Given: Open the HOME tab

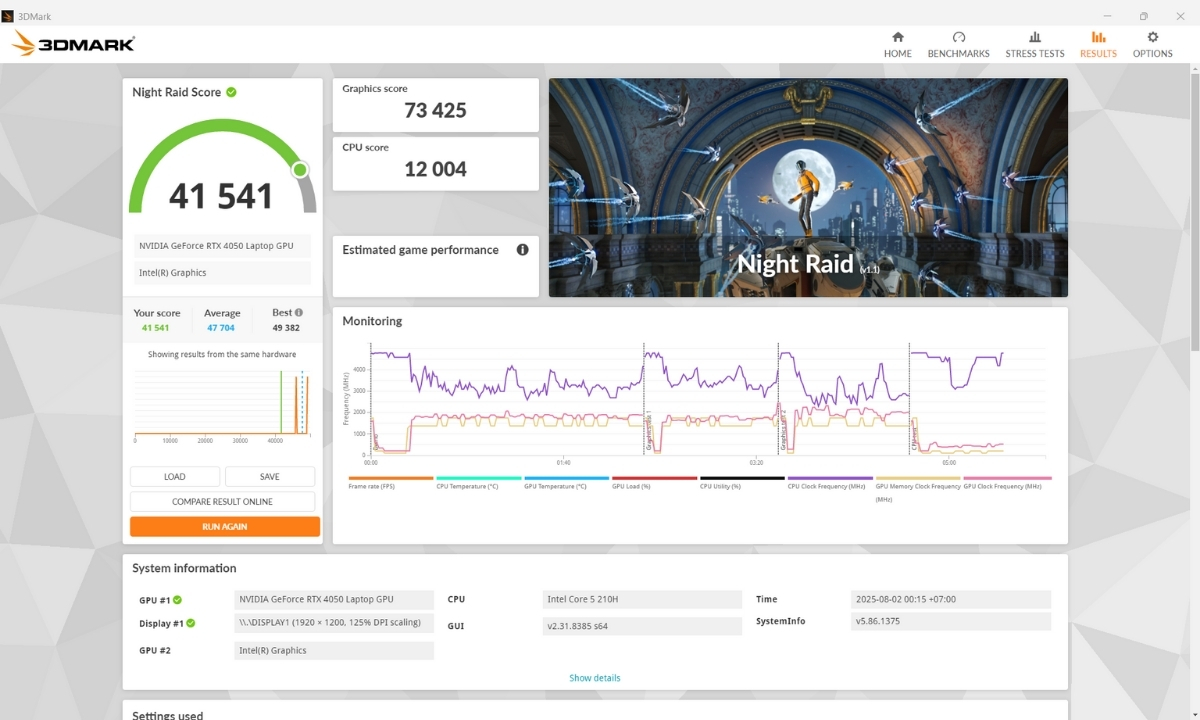Looking at the screenshot, I should coord(897,44).
